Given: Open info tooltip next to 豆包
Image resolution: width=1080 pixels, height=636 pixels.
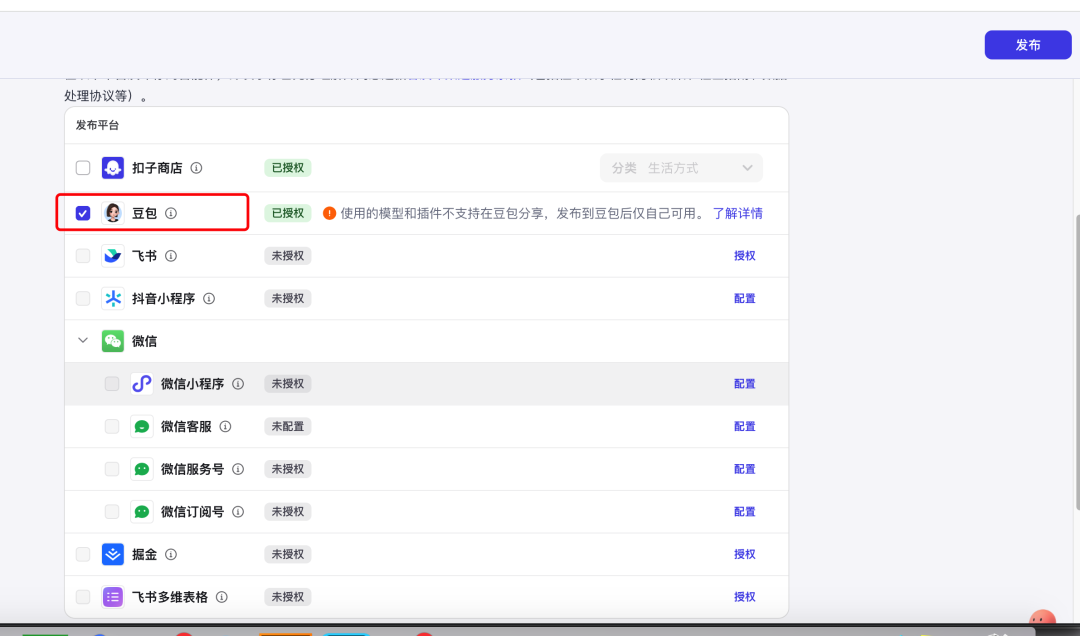Looking at the screenshot, I should click(171, 213).
